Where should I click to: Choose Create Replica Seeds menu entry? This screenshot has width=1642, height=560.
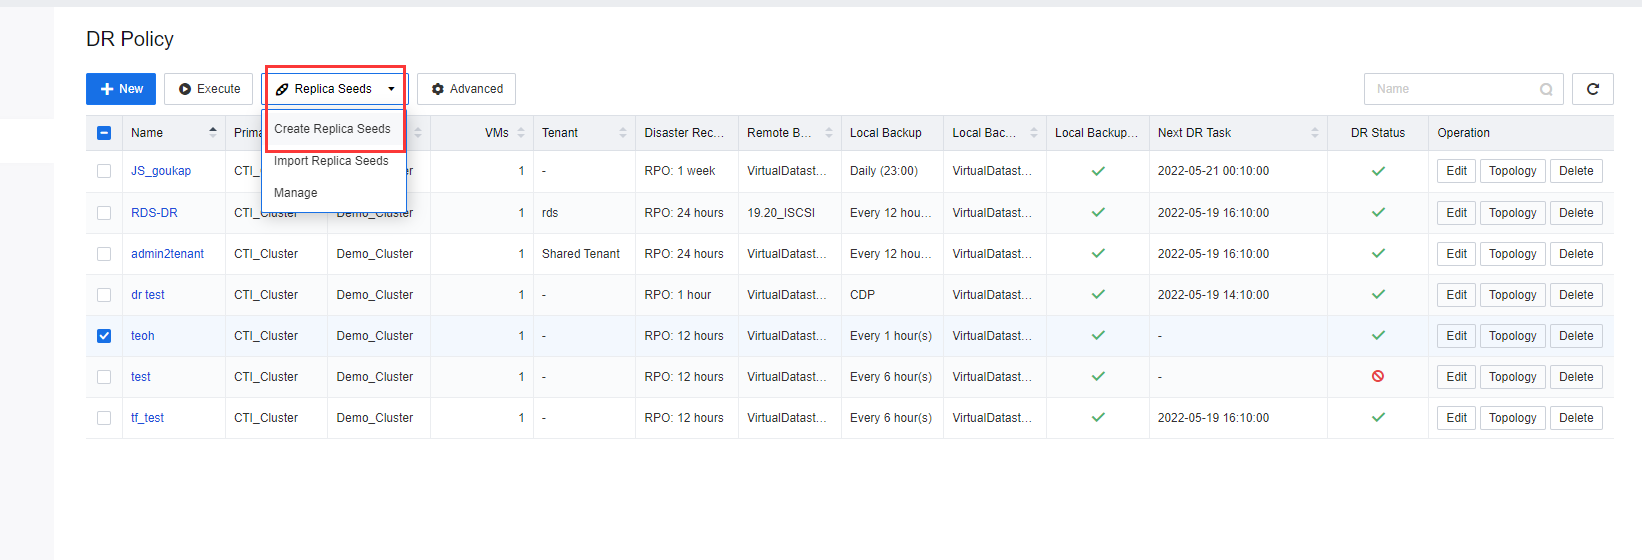click(x=332, y=129)
